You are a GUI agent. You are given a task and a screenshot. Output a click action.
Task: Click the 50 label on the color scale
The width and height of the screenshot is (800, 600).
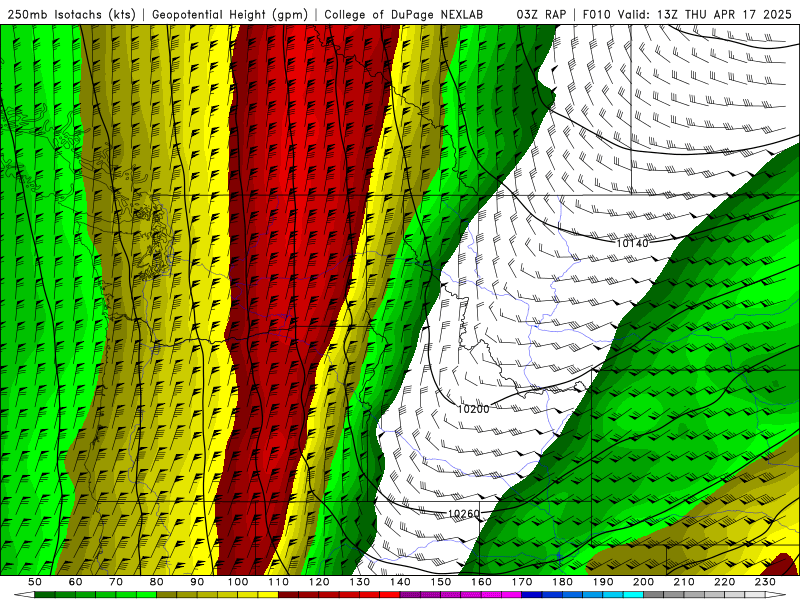pos(35,582)
